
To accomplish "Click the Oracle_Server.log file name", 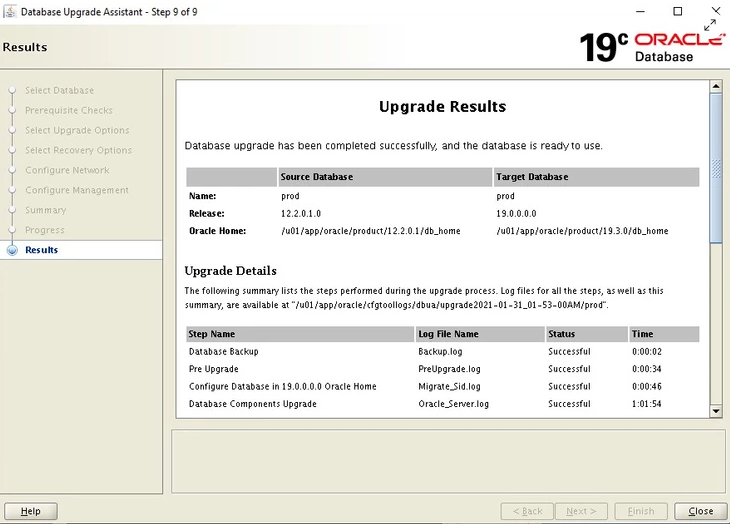I will point(453,404).
